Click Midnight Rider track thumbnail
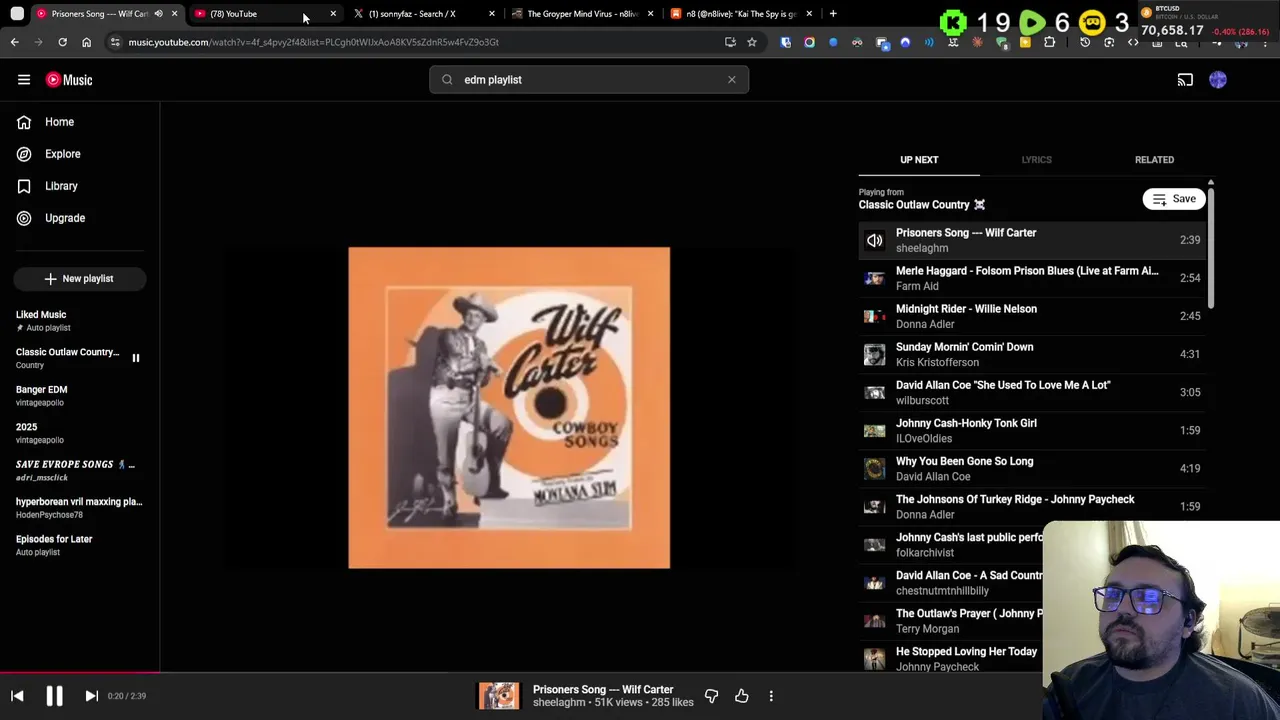The height and width of the screenshot is (720, 1280). (x=875, y=316)
